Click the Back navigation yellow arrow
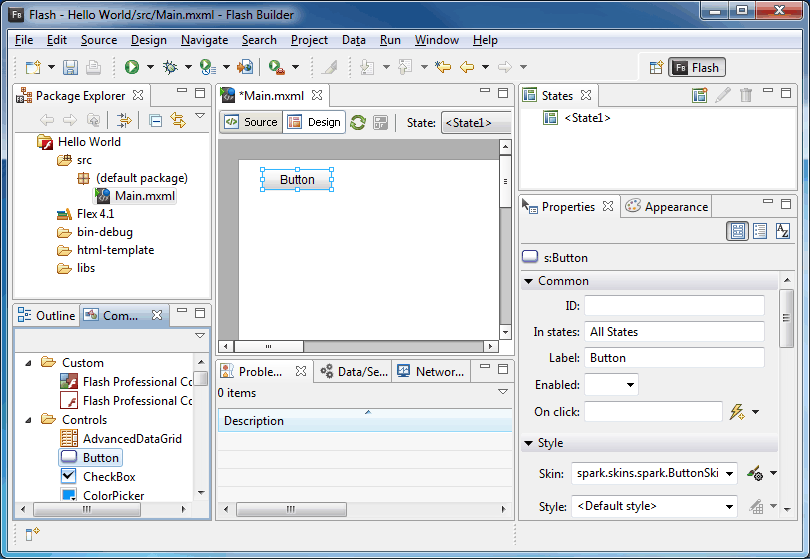Screen dimensions: 810x559 467,67
